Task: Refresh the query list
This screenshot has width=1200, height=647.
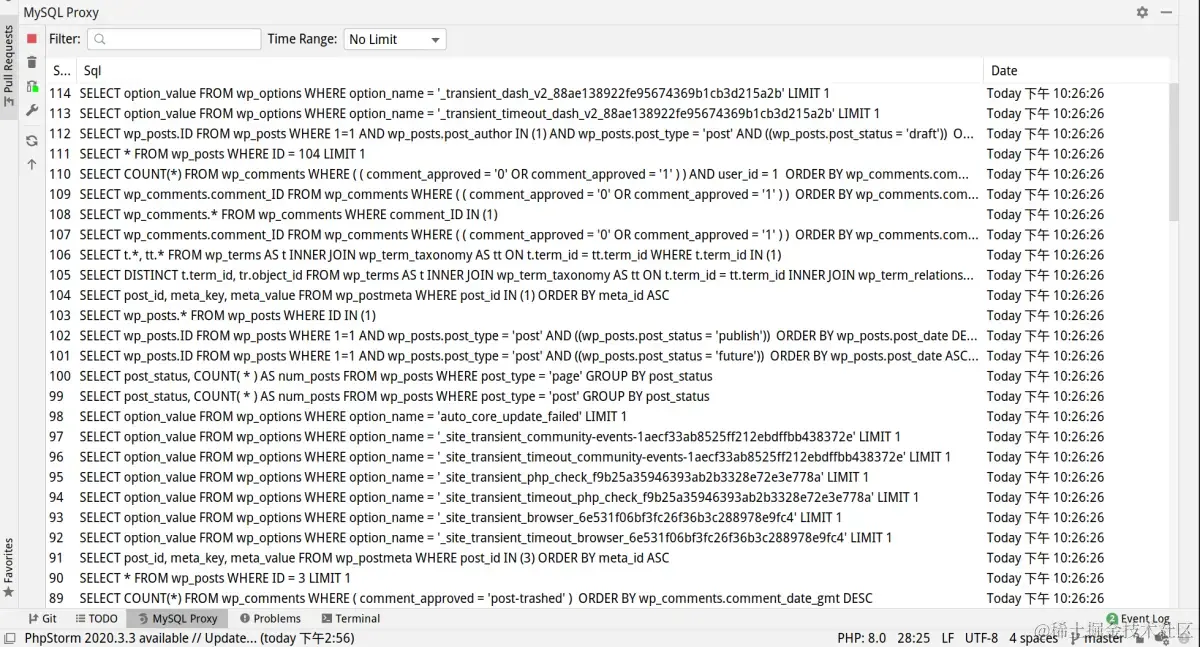Action: (33, 140)
